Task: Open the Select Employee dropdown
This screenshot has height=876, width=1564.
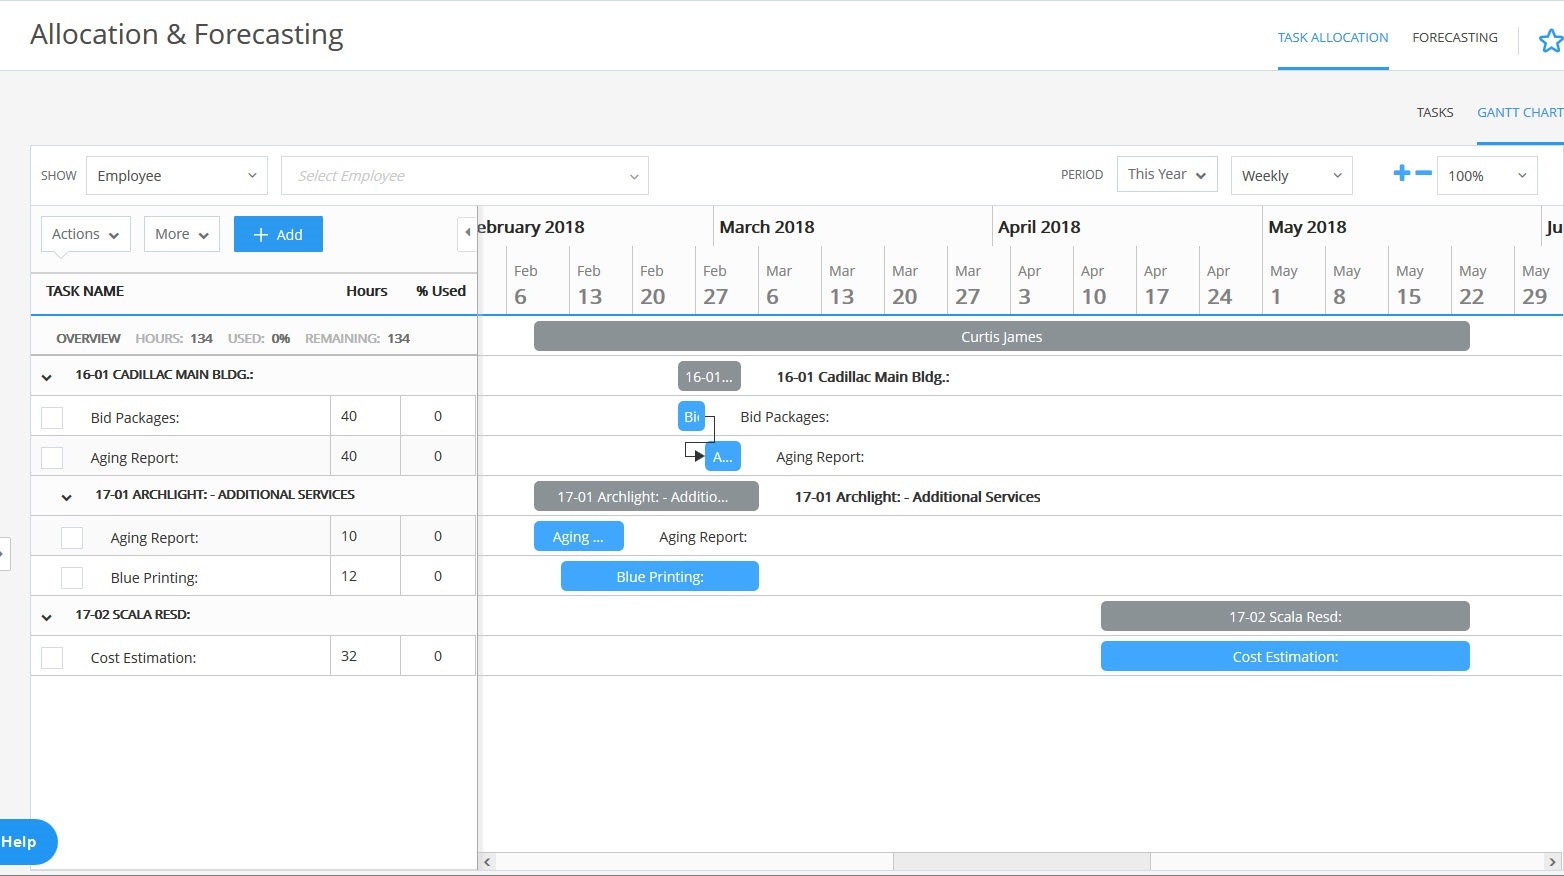Action: pos(464,175)
